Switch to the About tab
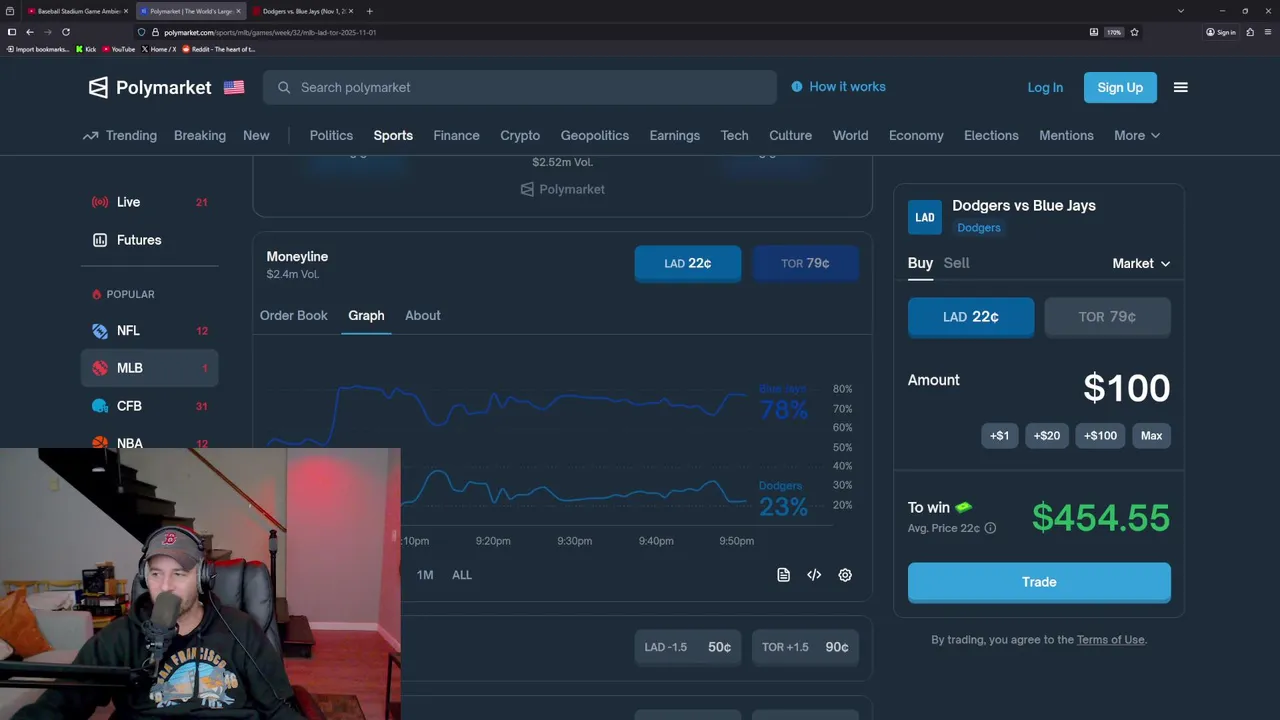 [423, 316]
